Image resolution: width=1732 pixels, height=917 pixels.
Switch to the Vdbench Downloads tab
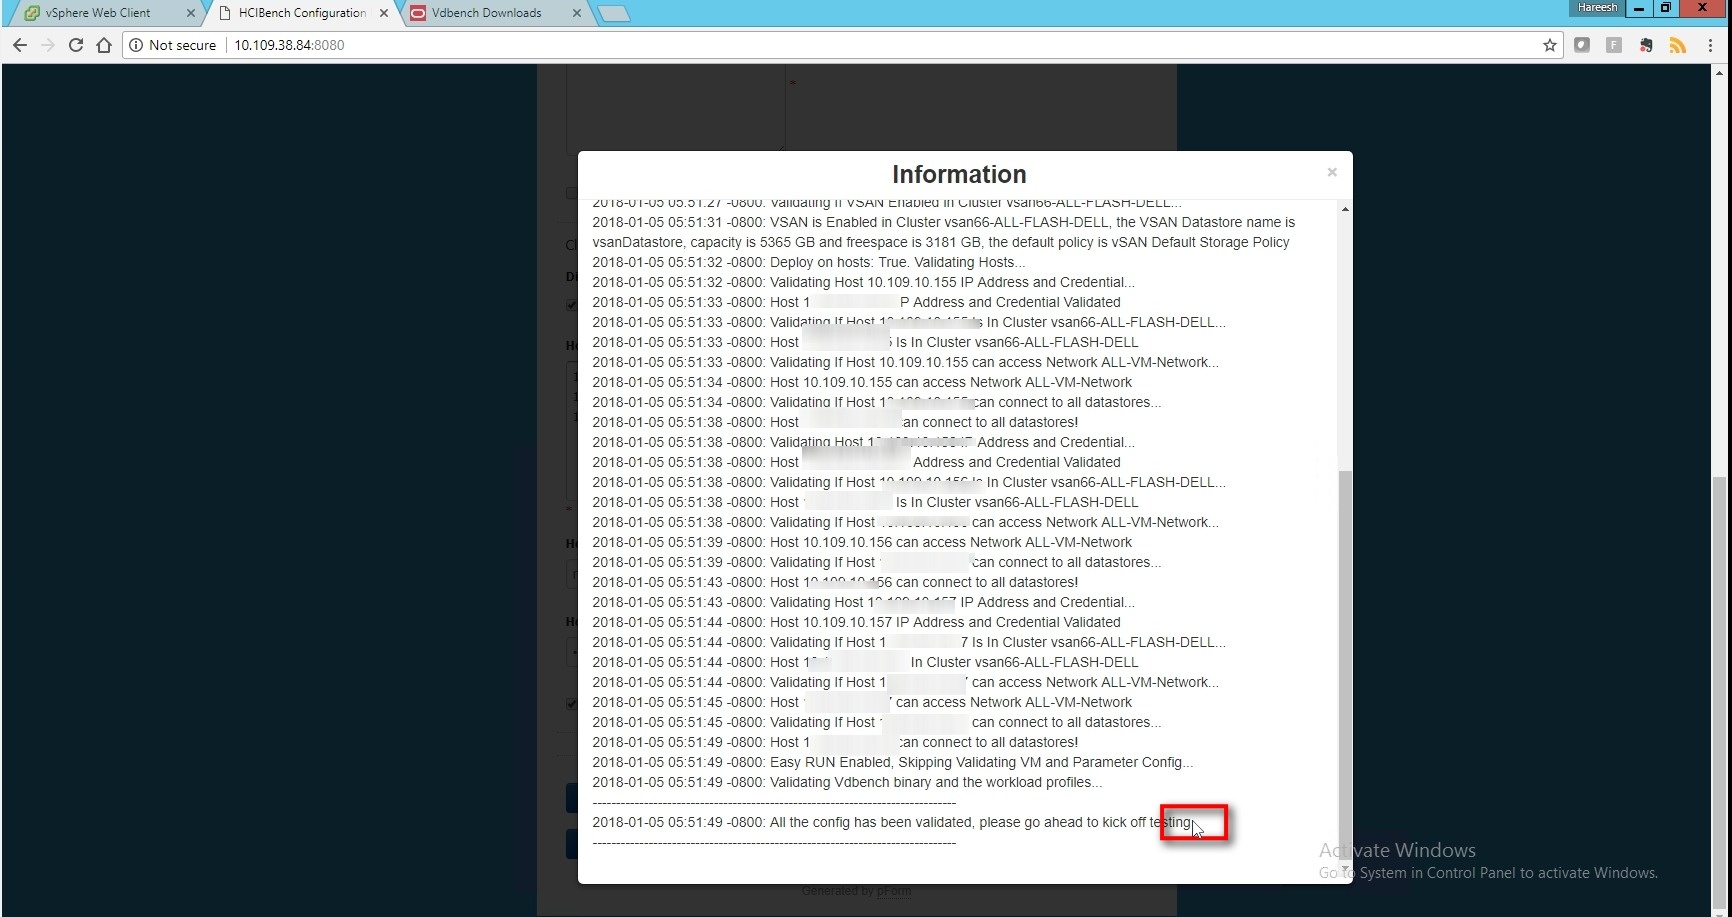click(487, 13)
